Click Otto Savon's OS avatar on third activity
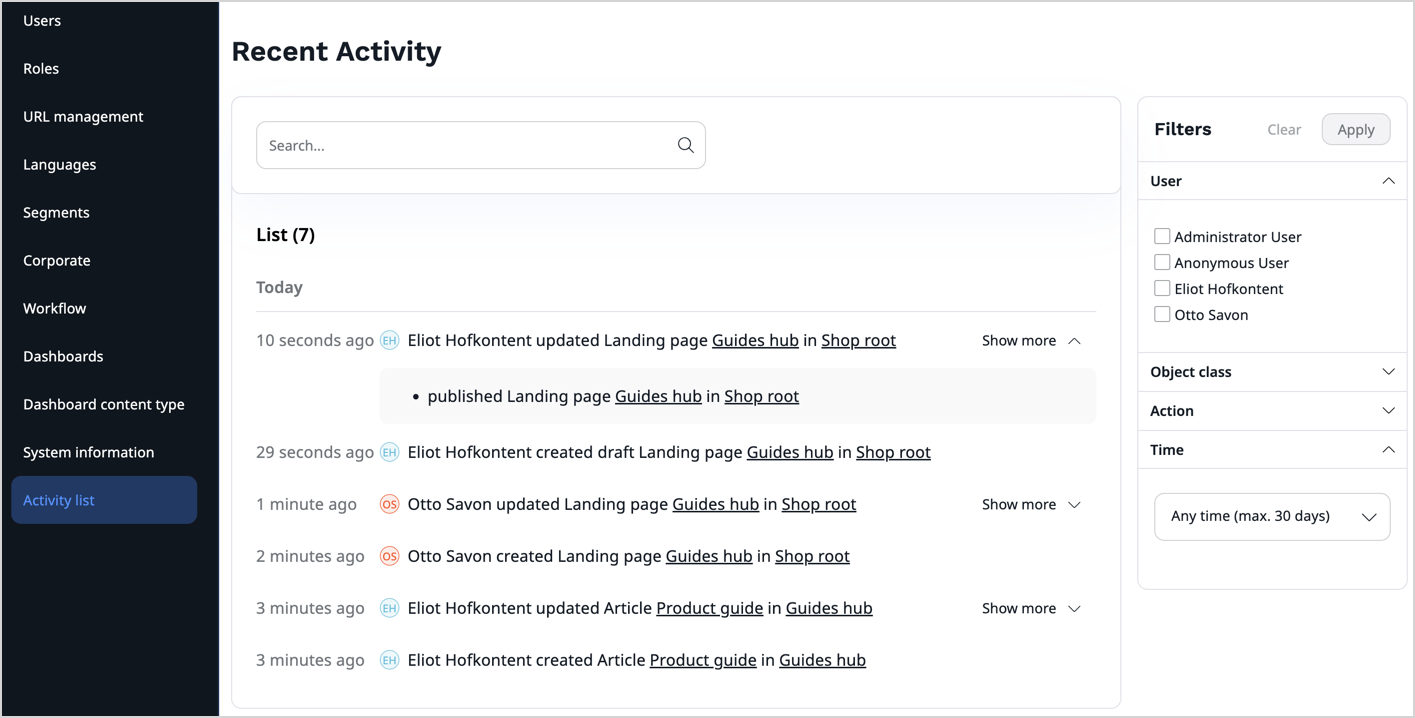Viewport: 1415px width, 718px height. pyautogui.click(x=389, y=504)
